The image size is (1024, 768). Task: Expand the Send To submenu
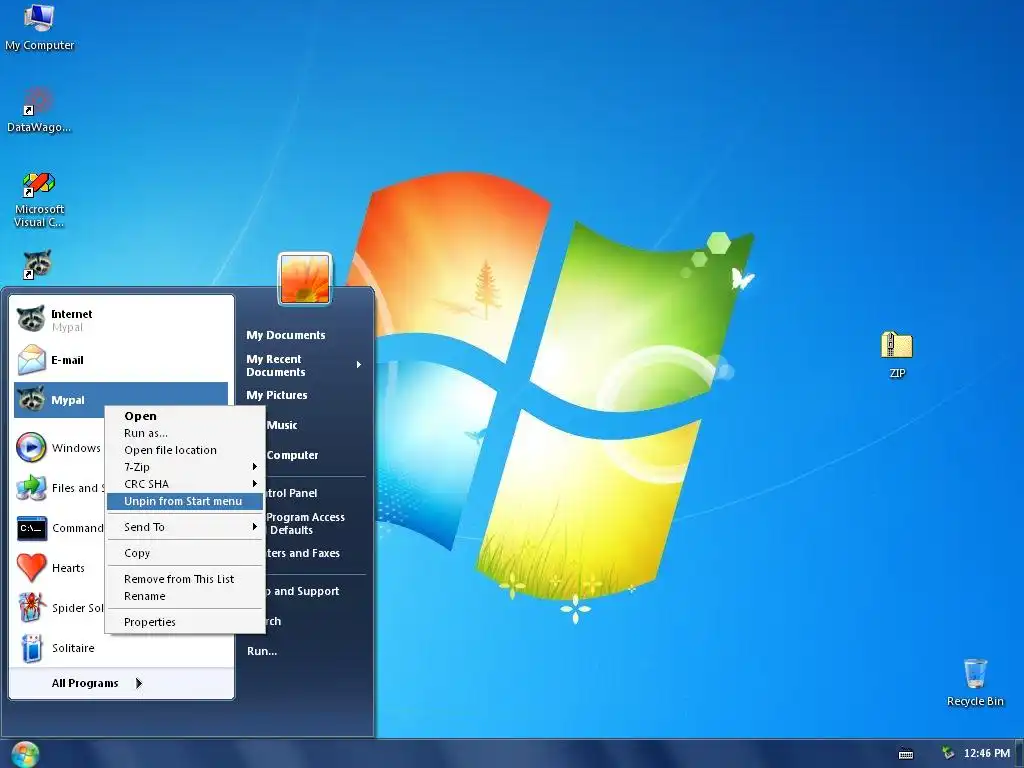coord(185,527)
